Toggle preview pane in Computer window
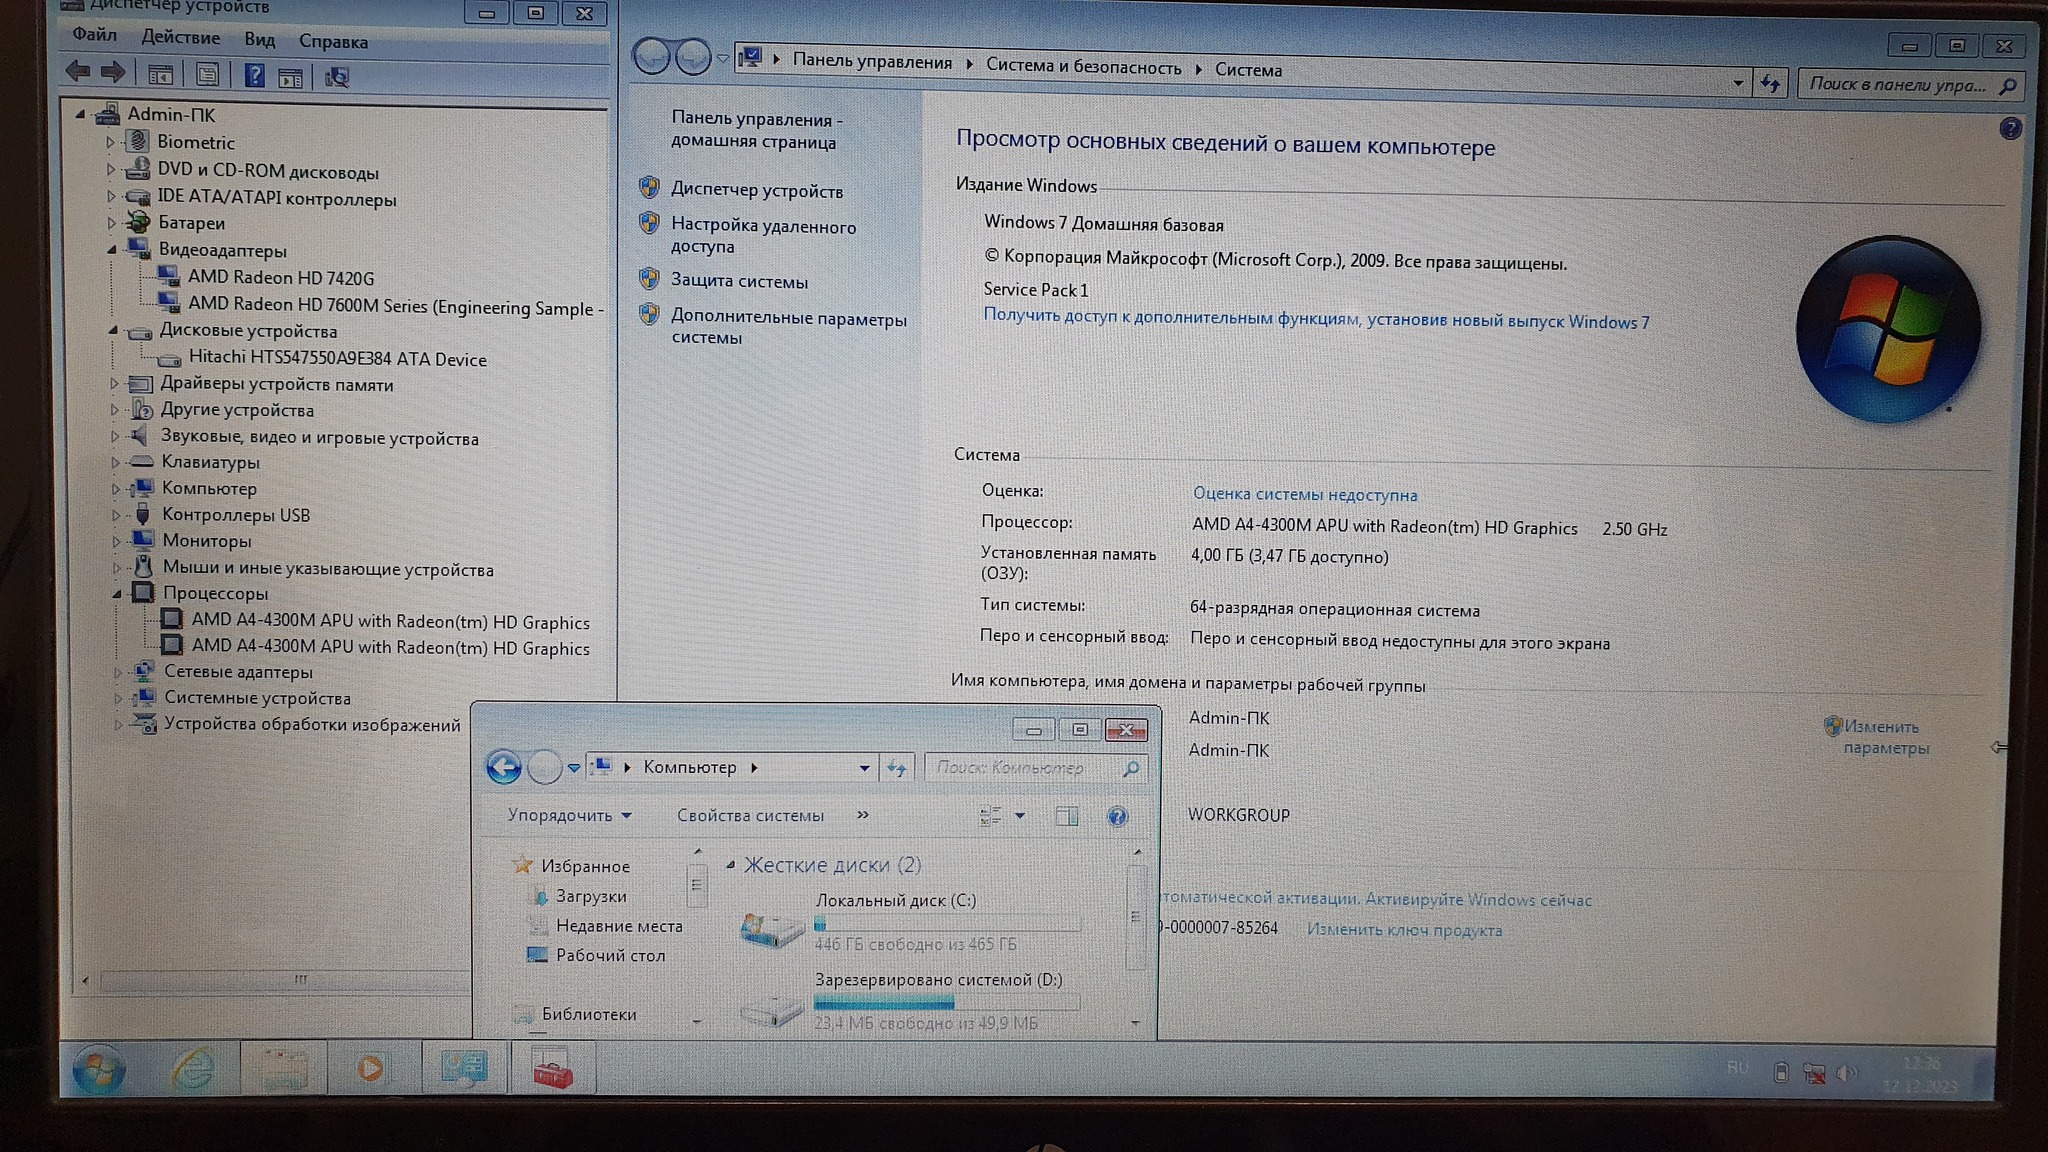Image resolution: width=2048 pixels, height=1152 pixels. (1067, 817)
